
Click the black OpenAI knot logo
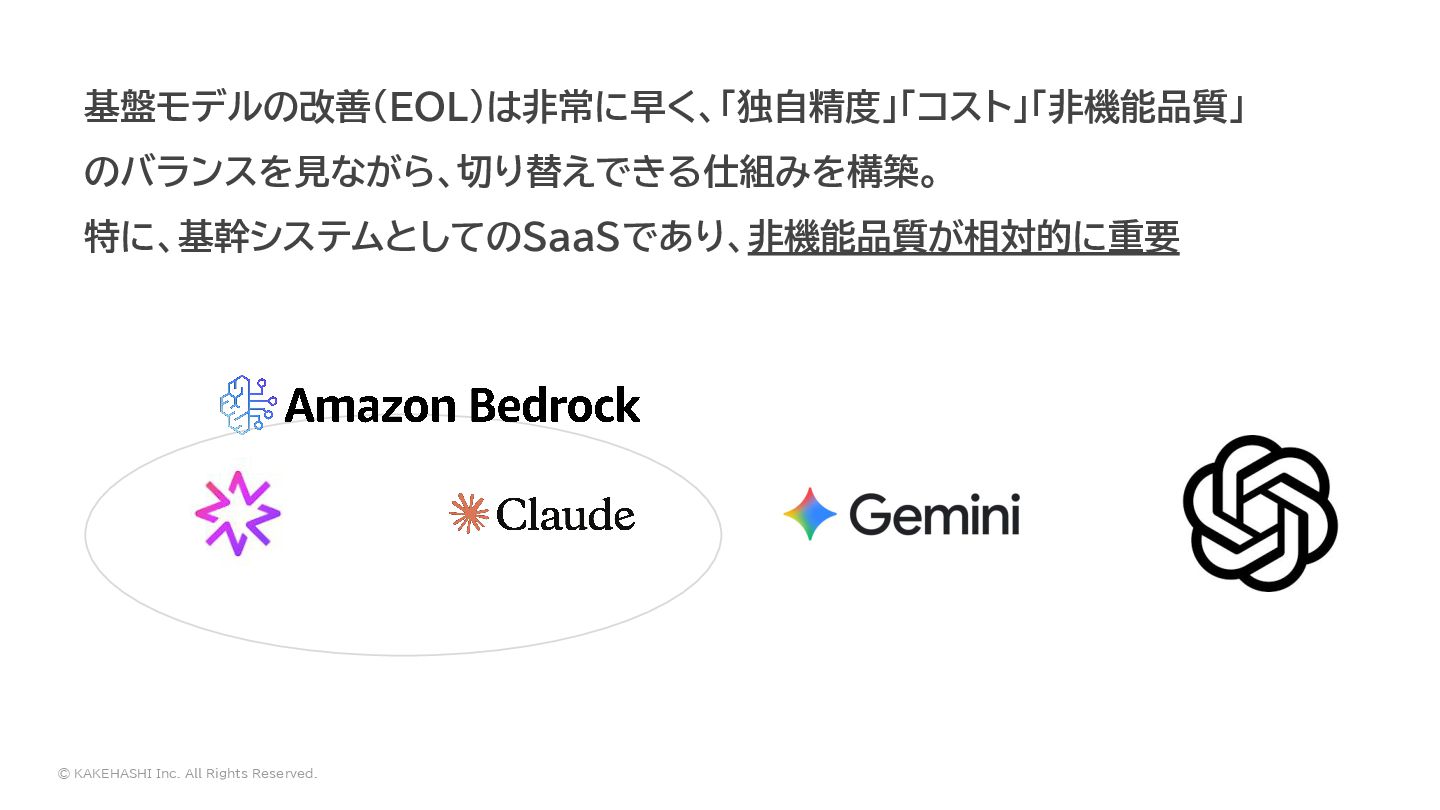[x=1260, y=513]
